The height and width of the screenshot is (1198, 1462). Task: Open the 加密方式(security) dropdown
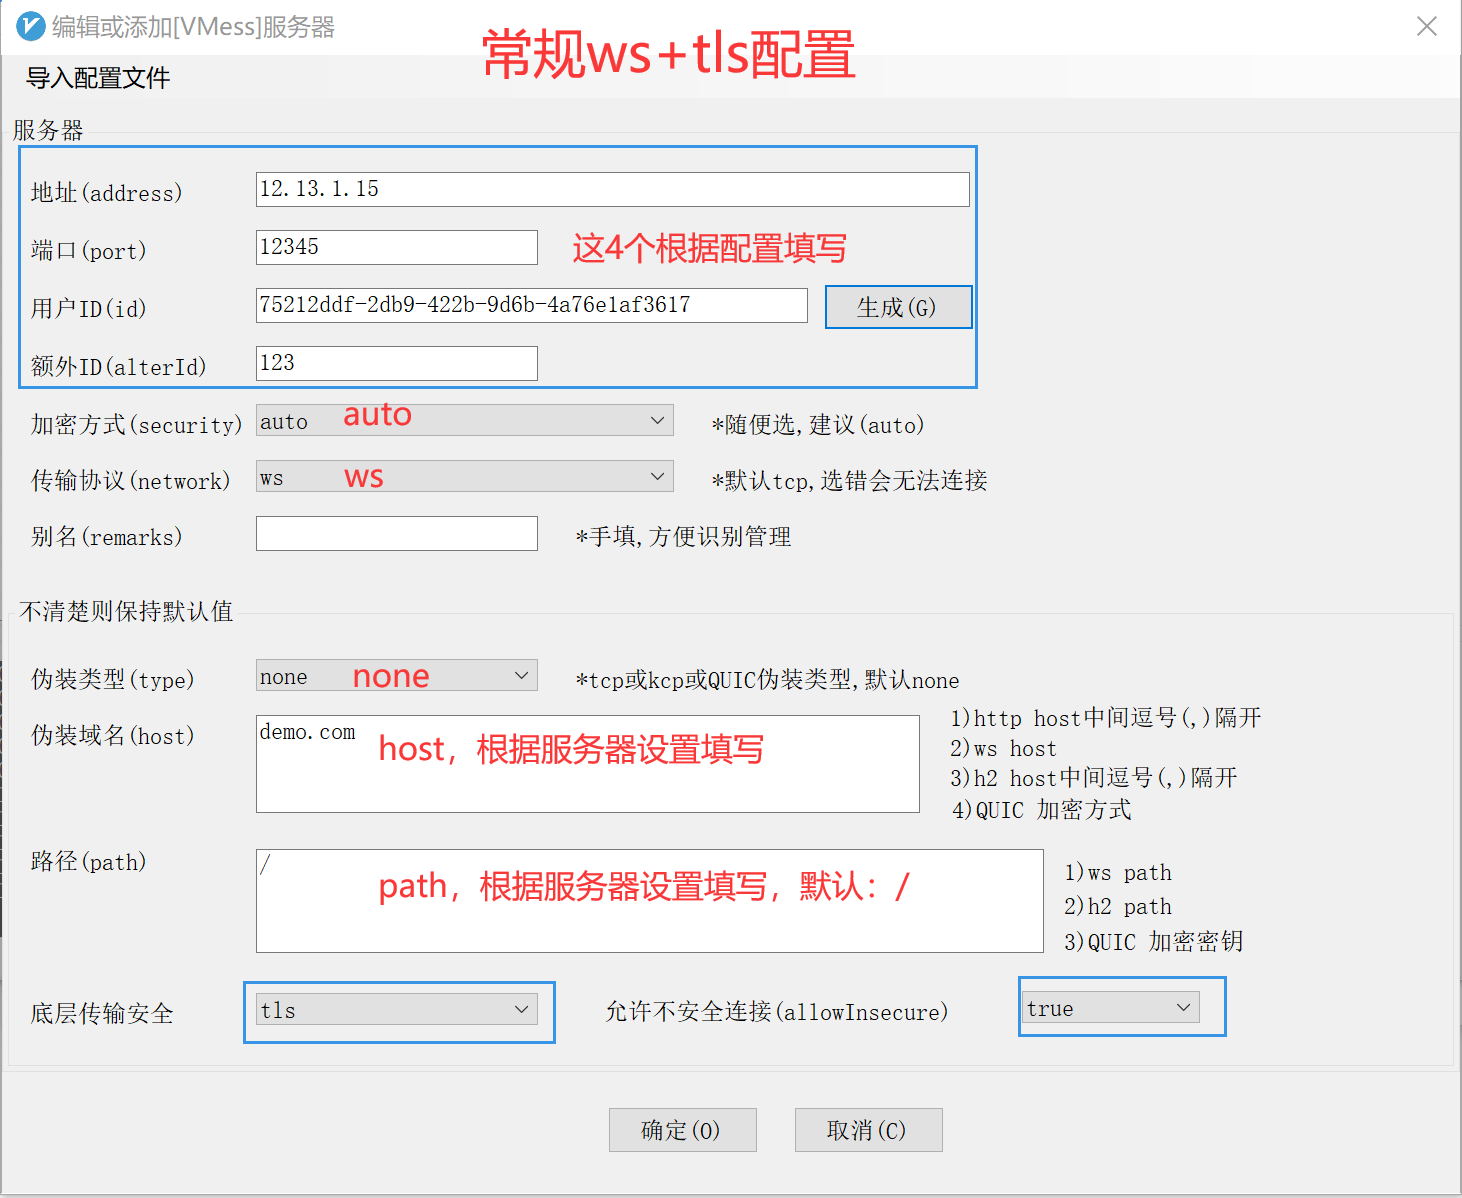(465, 421)
